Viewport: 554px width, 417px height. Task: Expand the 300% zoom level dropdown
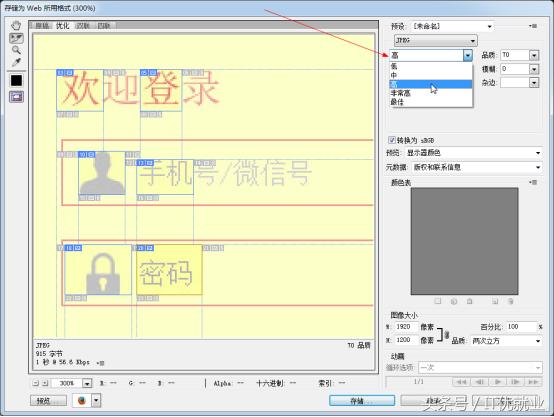(x=87, y=383)
